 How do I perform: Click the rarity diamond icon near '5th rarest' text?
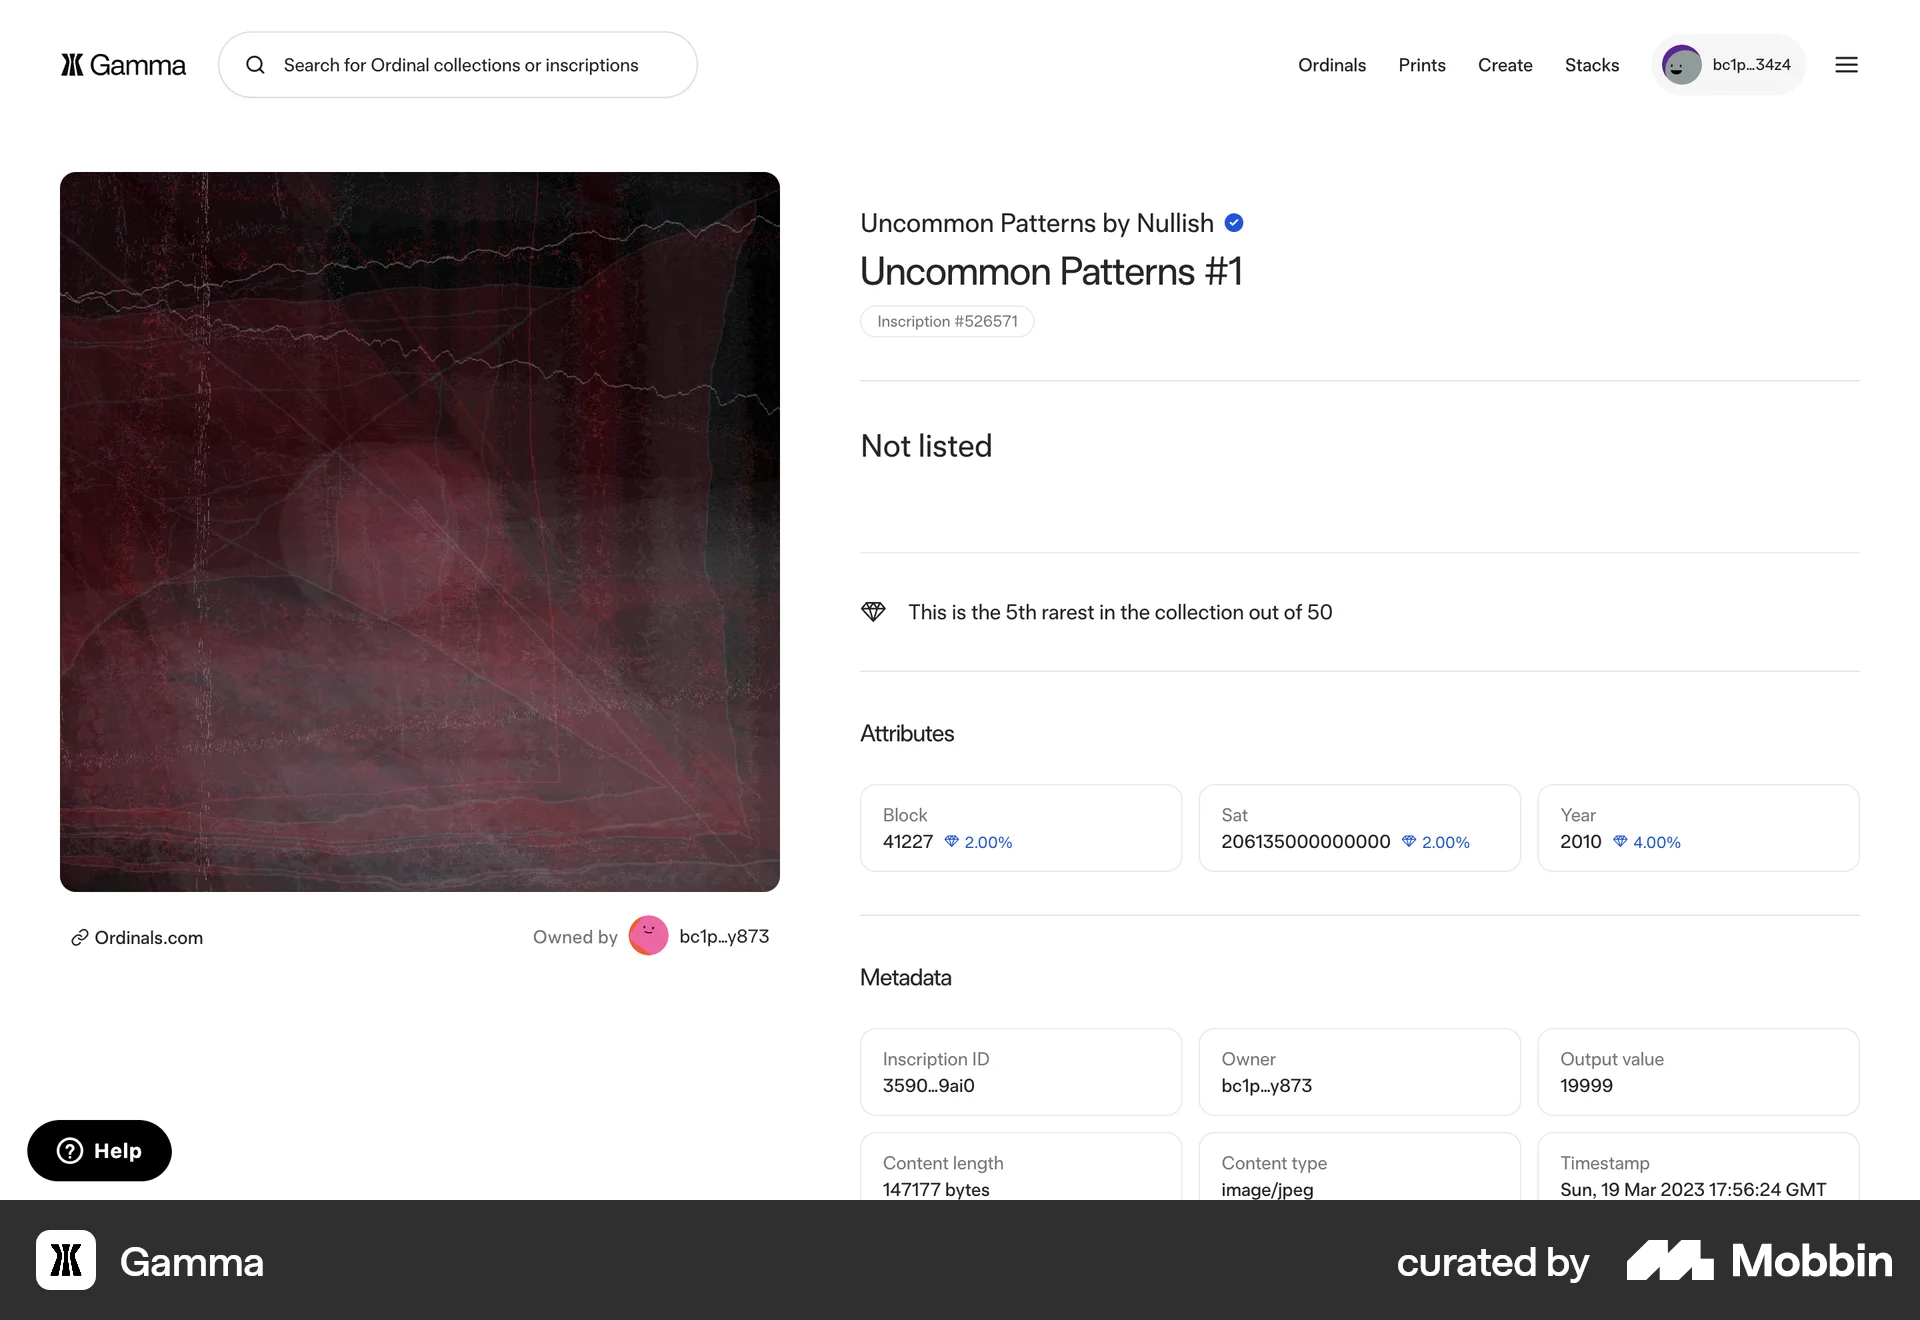click(x=874, y=611)
